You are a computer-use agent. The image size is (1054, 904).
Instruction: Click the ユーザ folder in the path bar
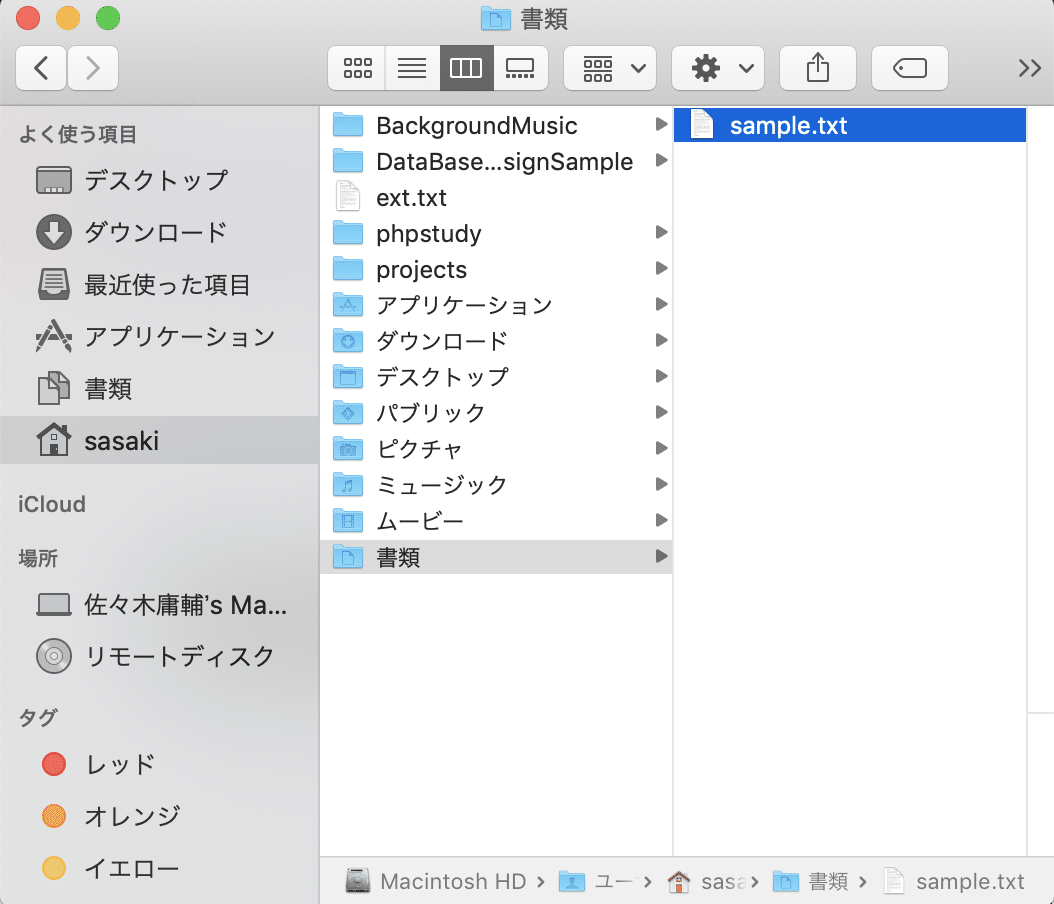tap(596, 881)
